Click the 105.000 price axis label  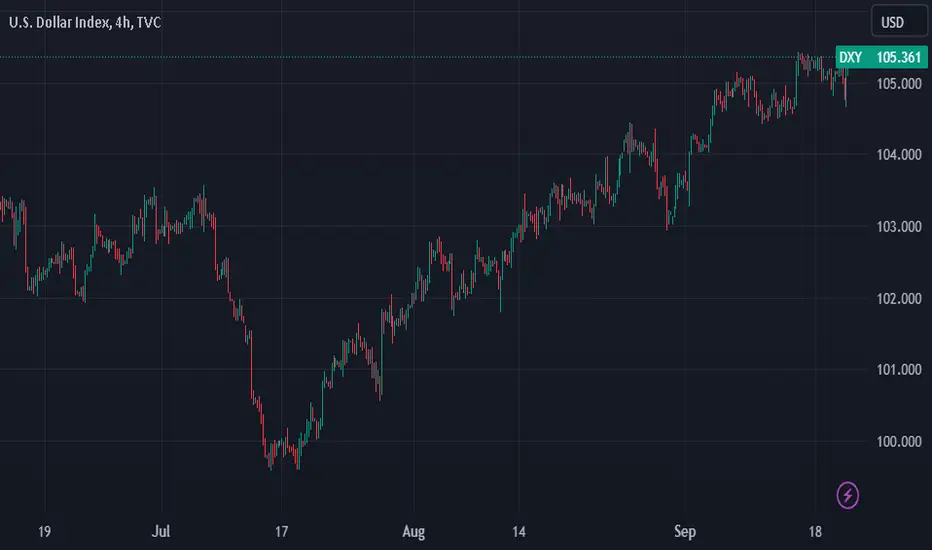[899, 83]
